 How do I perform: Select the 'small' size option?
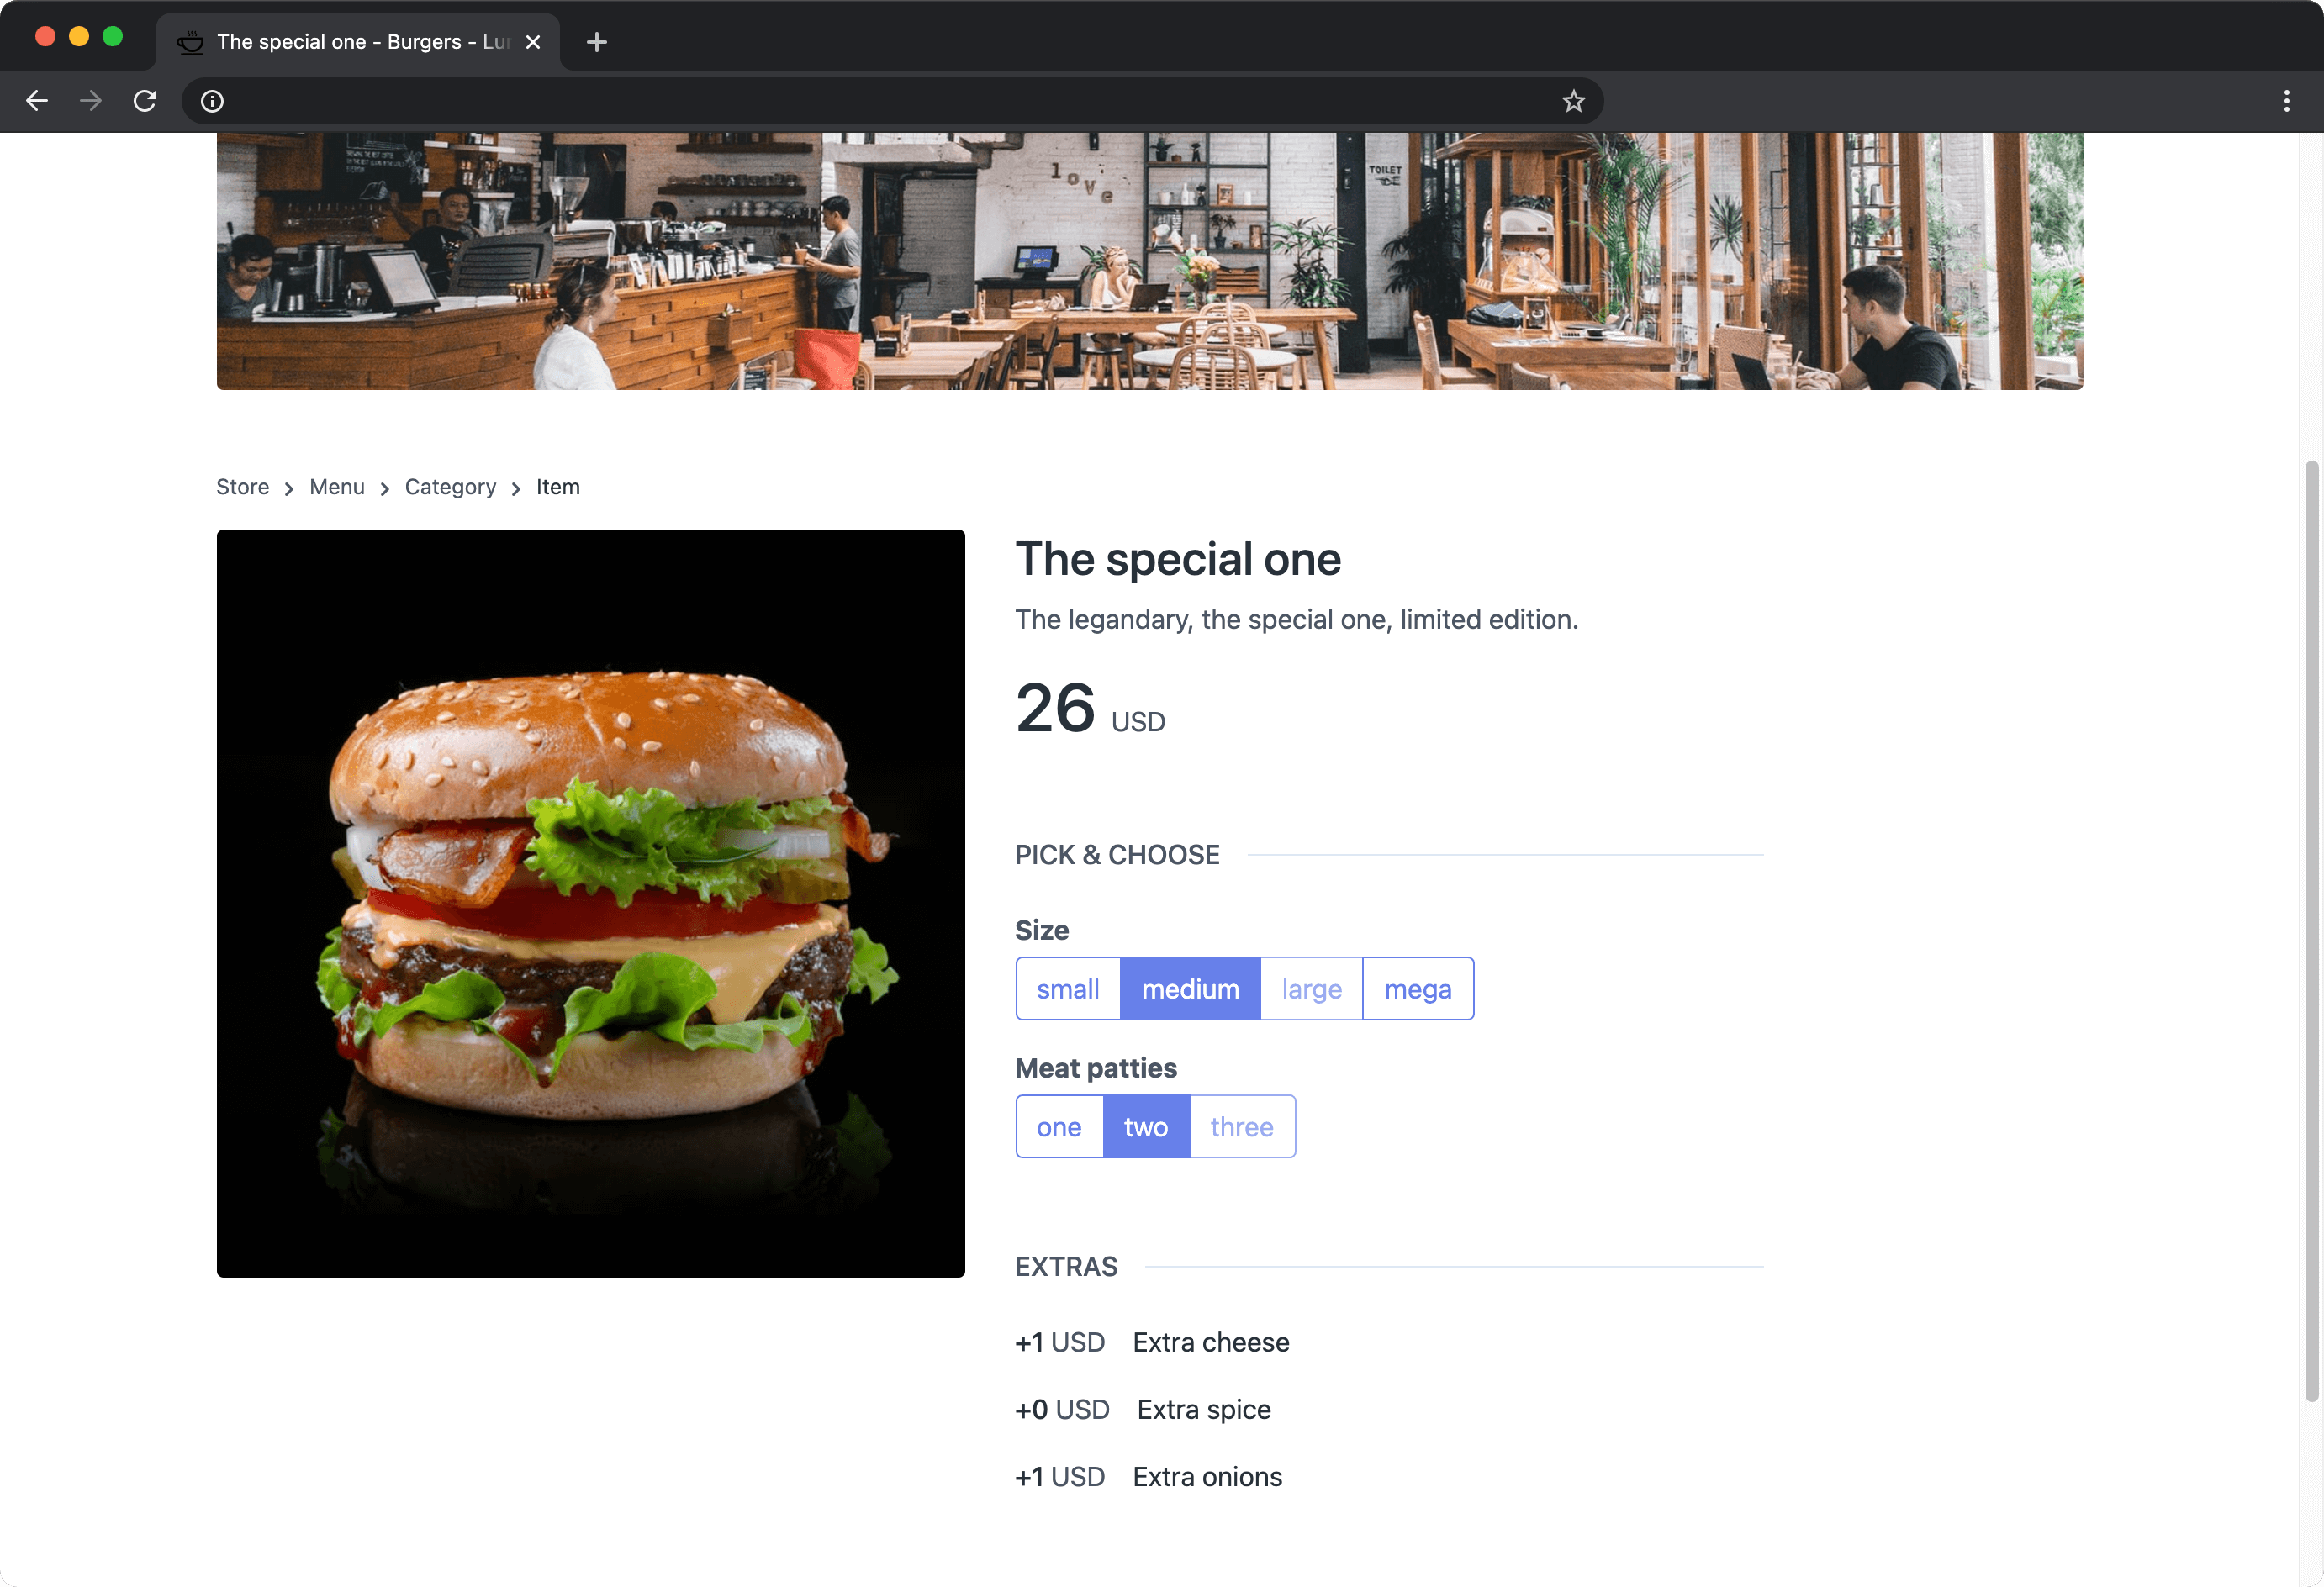(1069, 989)
